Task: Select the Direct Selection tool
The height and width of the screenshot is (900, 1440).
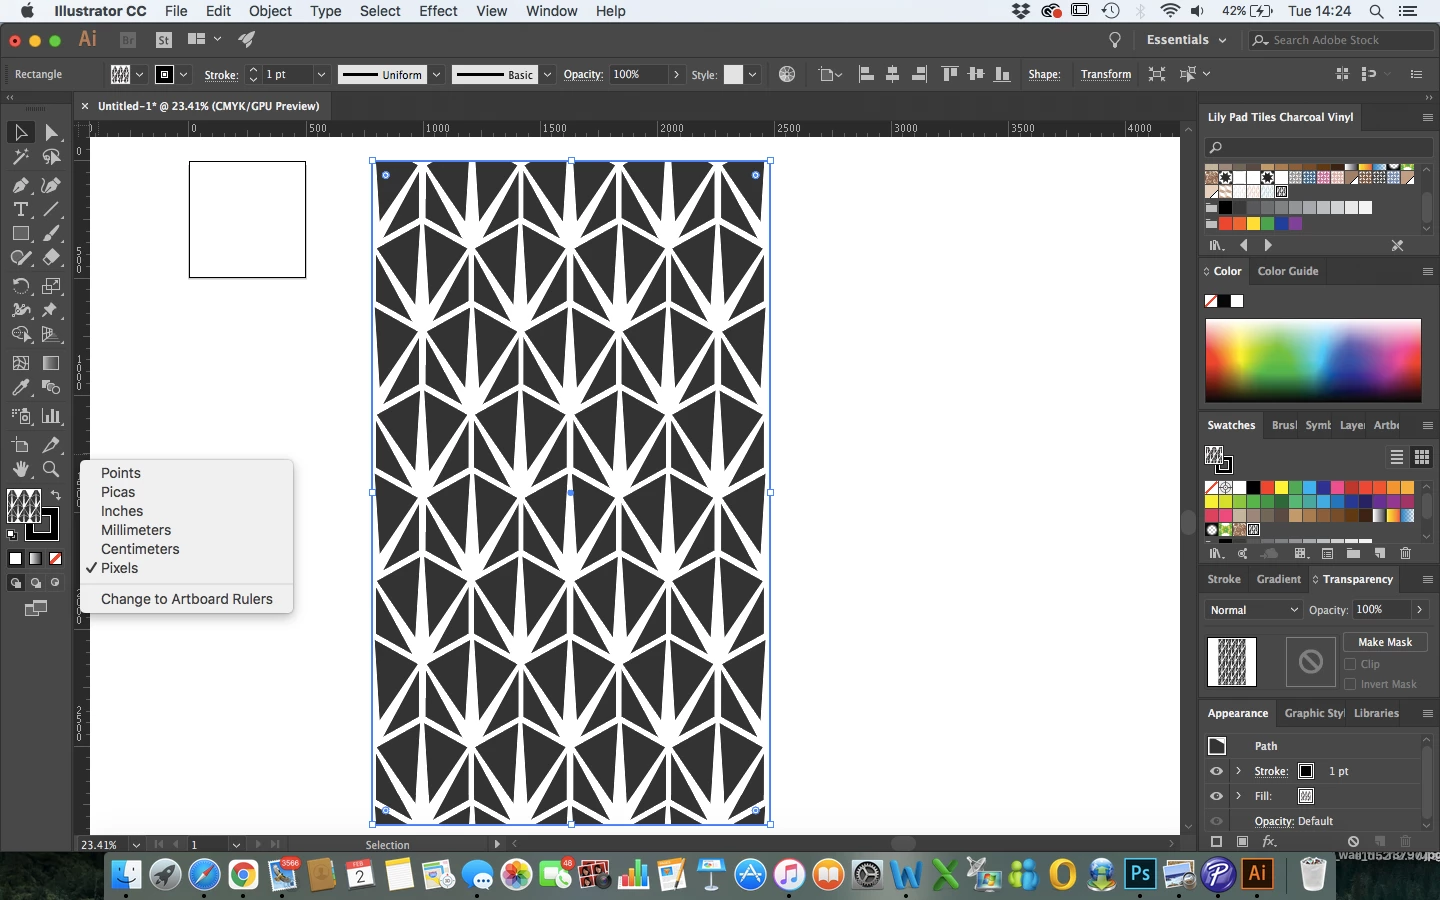Action: coord(51,133)
